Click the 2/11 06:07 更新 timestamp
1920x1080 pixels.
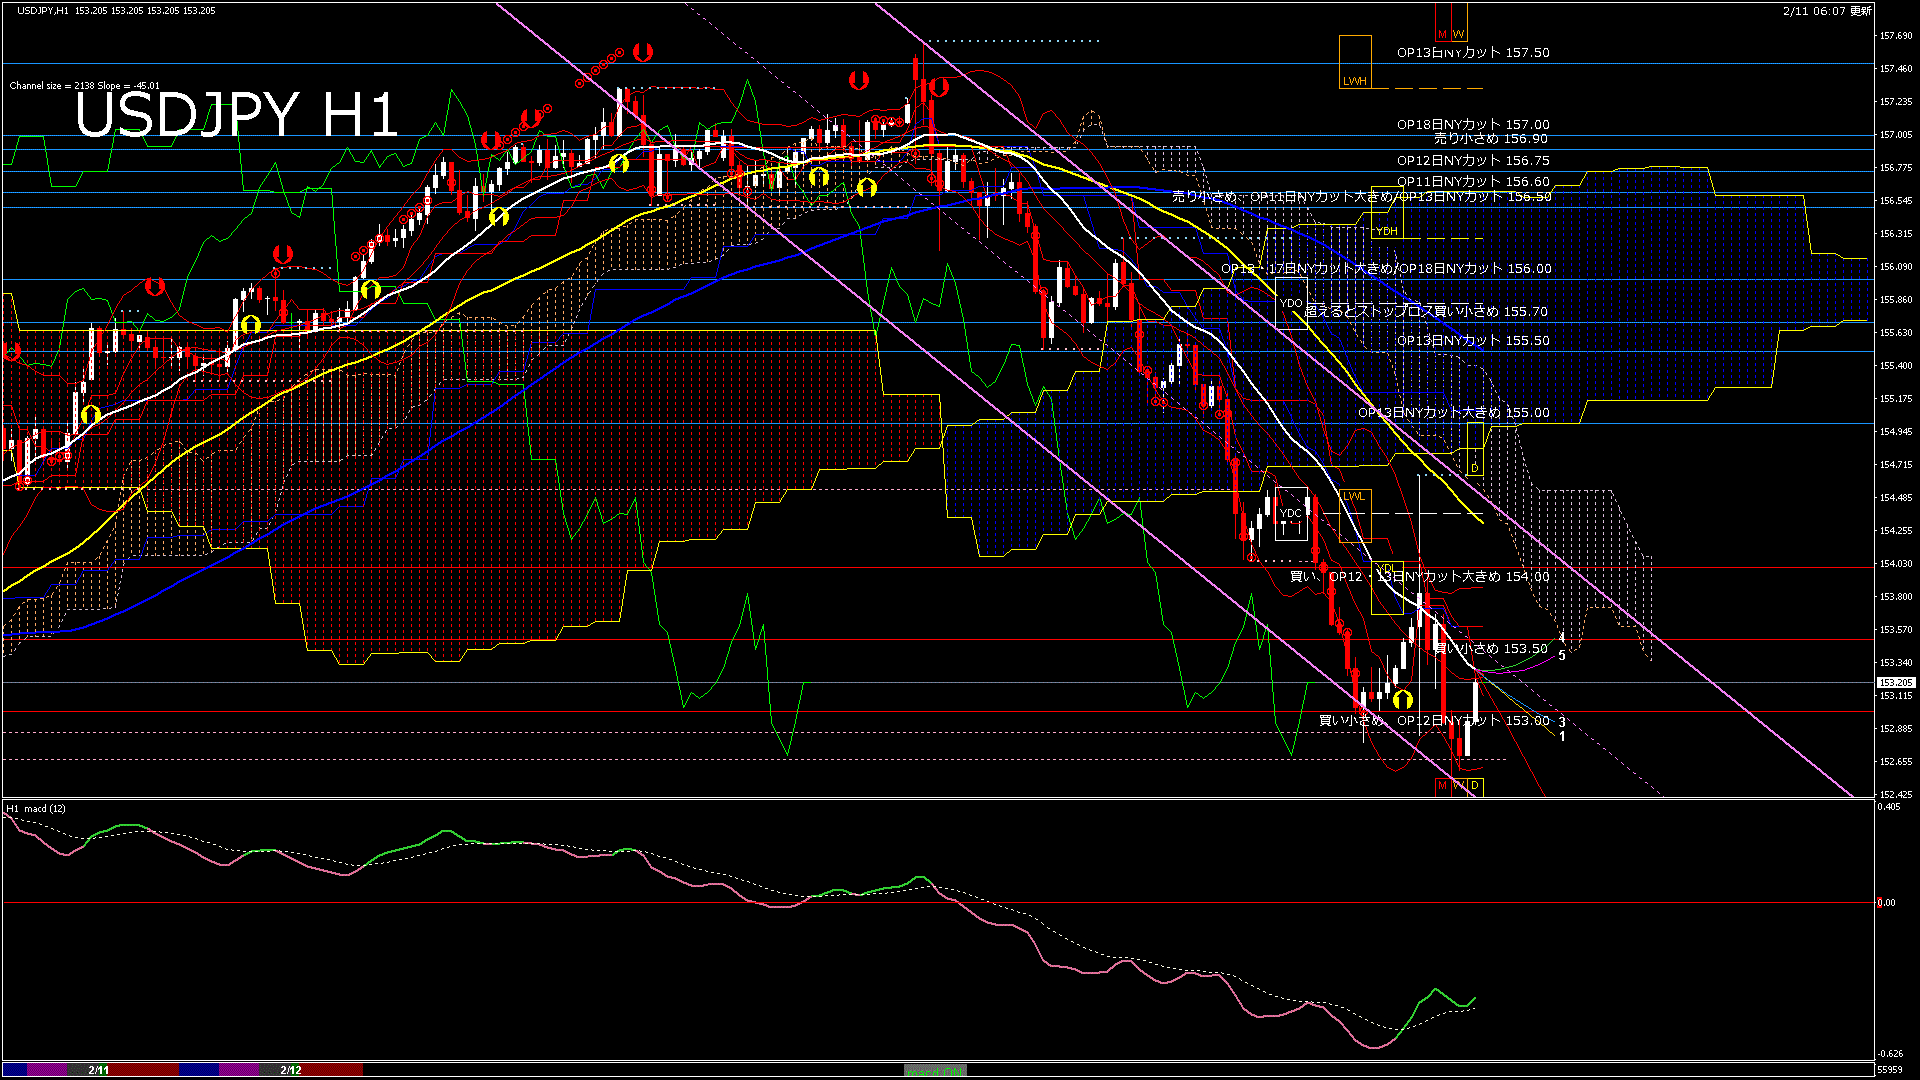point(1827,11)
